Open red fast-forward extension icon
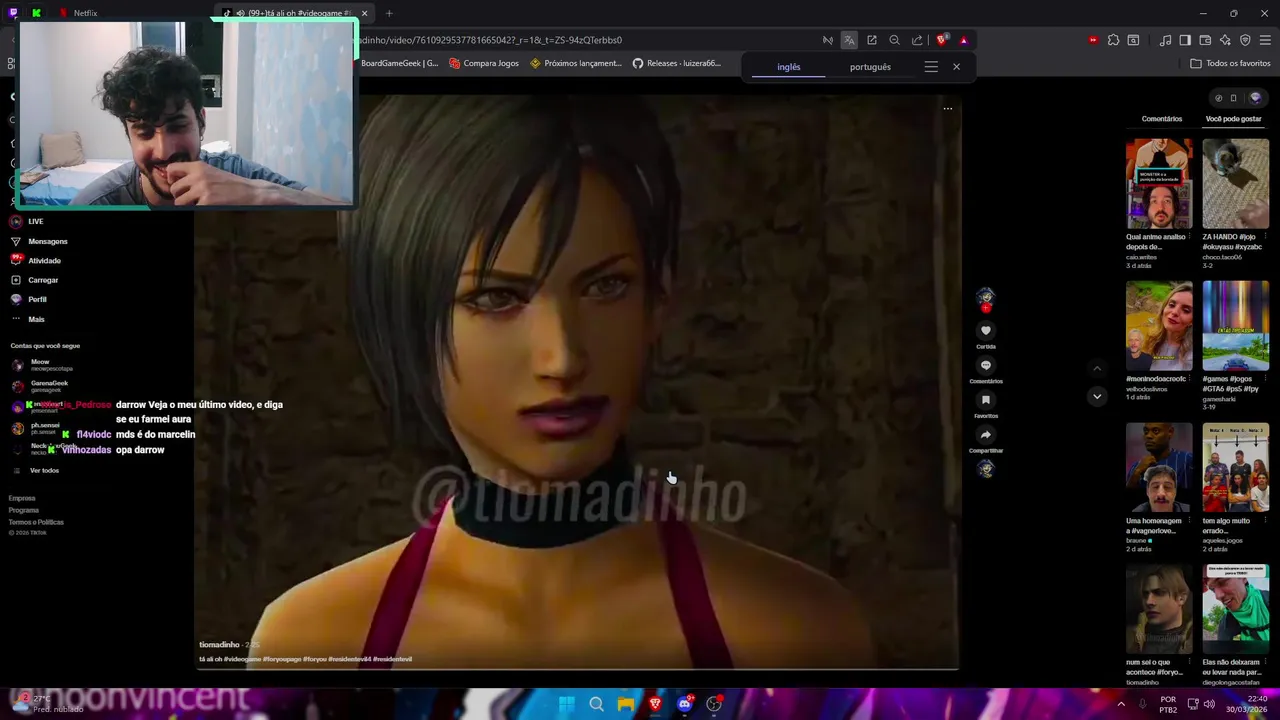 coord(1093,40)
